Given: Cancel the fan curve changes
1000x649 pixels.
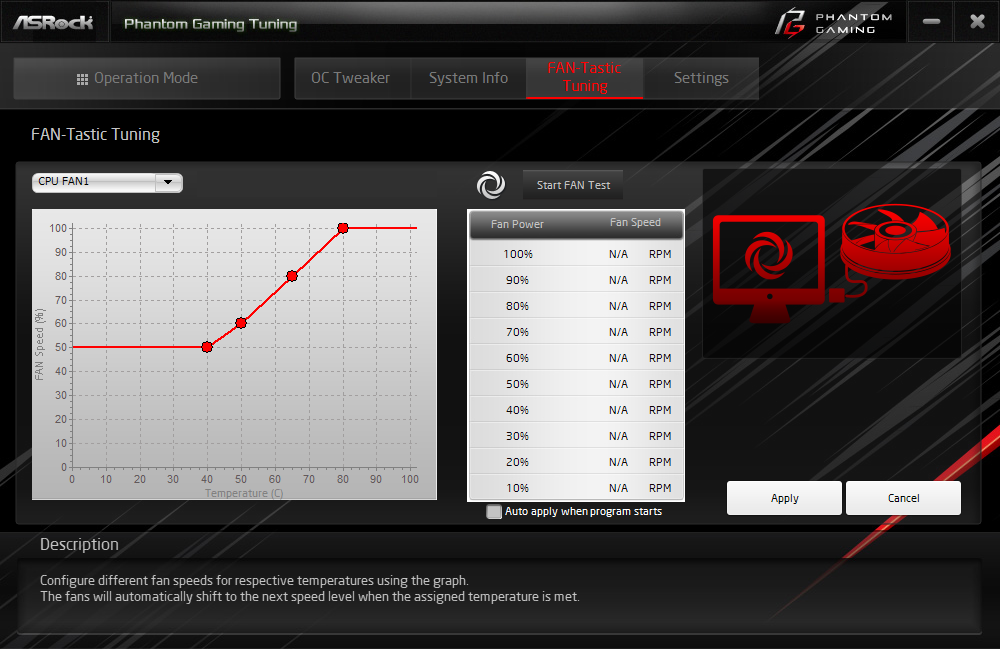Looking at the screenshot, I should pos(903,498).
